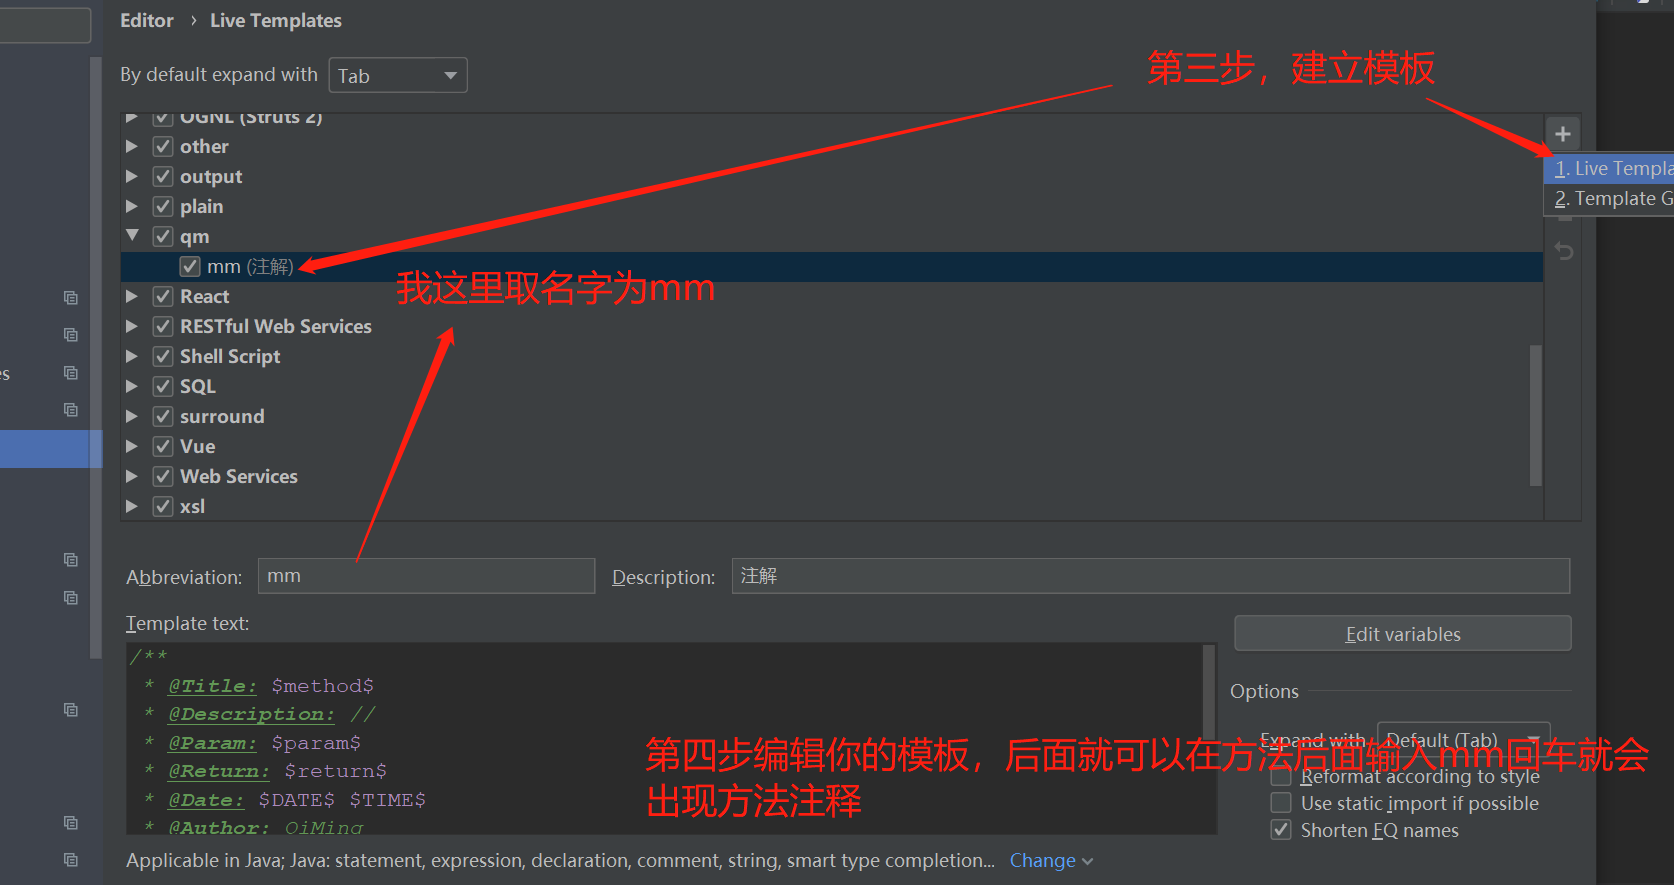
Task: Click the revert arrow icon in the side toolbar
Action: tap(1564, 251)
